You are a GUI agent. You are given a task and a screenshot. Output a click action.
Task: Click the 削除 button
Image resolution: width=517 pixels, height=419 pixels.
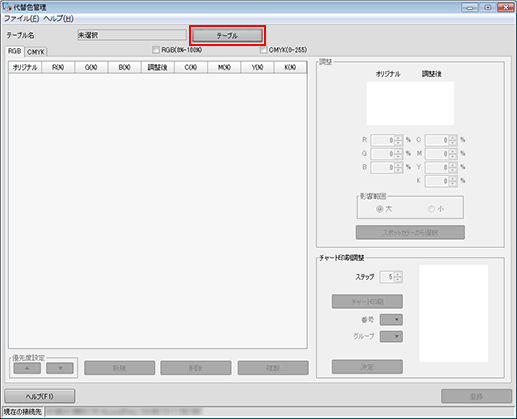pos(196,368)
